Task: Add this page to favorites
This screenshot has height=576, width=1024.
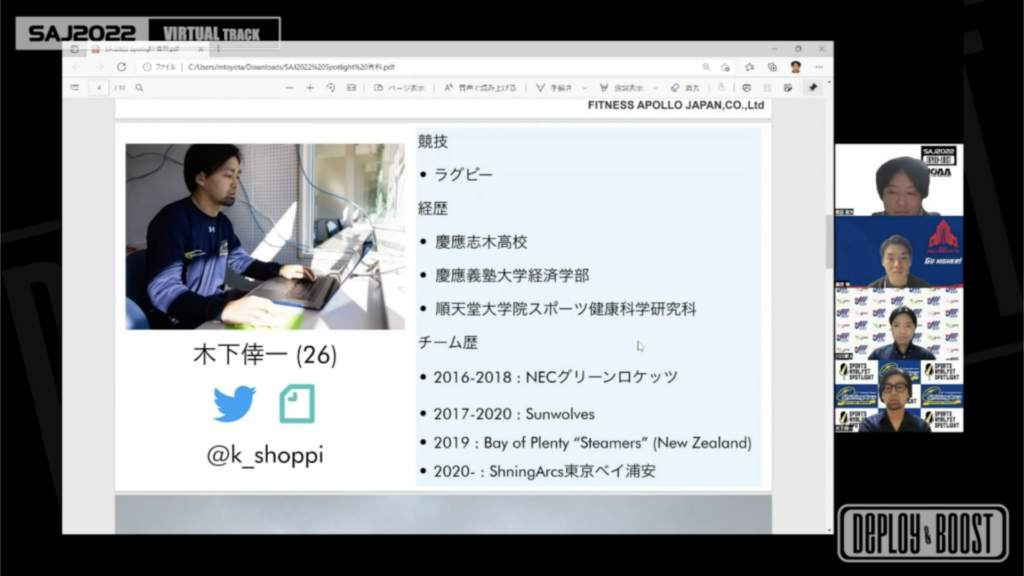Action: (726, 67)
